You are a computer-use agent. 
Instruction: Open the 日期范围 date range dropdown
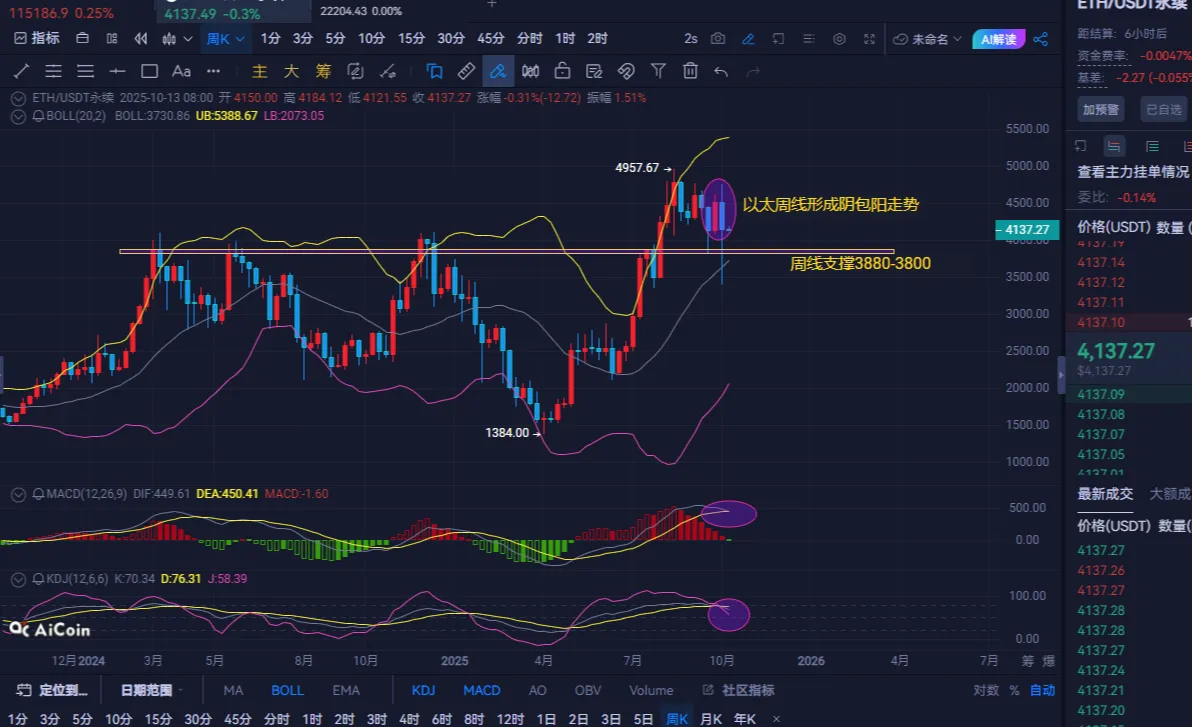tap(151, 690)
